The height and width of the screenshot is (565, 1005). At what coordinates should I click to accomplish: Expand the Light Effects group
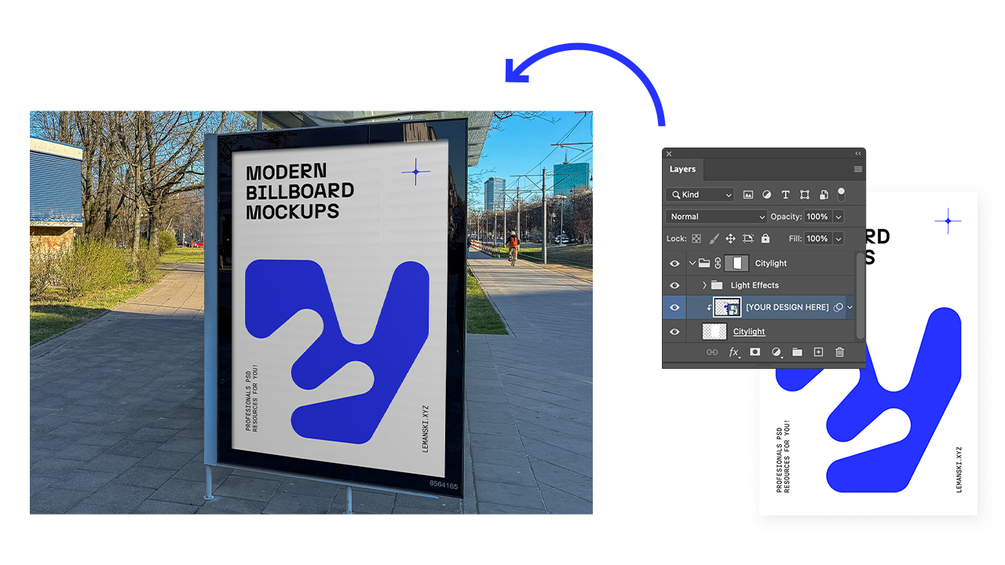point(704,285)
